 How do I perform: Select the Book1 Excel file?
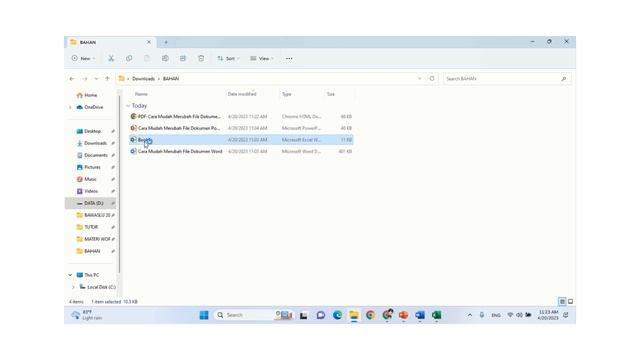241,140
